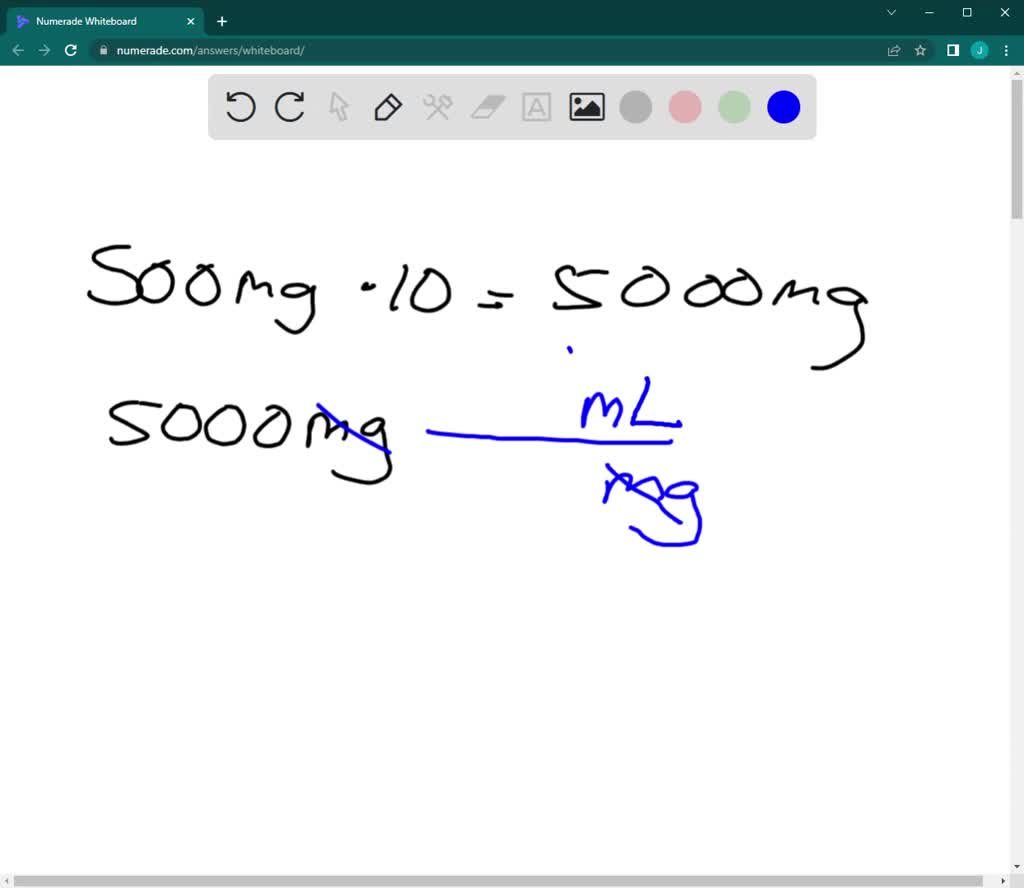The height and width of the screenshot is (888, 1024).
Task: Open the insert image tool
Action: pyautogui.click(x=587, y=107)
